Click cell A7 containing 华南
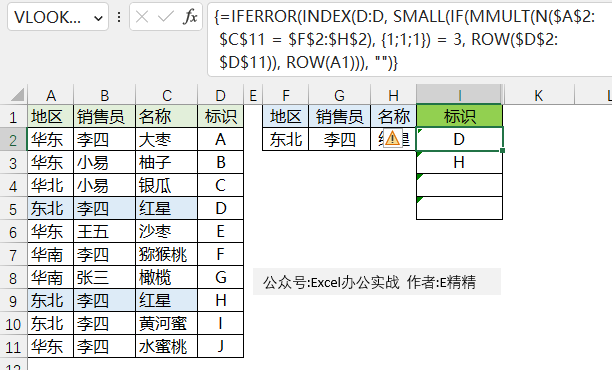Image resolution: width=612 pixels, height=370 pixels. pyautogui.click(x=51, y=254)
